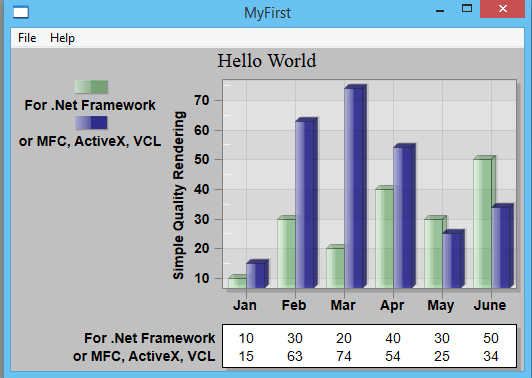The height and width of the screenshot is (378, 532).
Task: Click the 30 y-axis label
Action: point(202,219)
